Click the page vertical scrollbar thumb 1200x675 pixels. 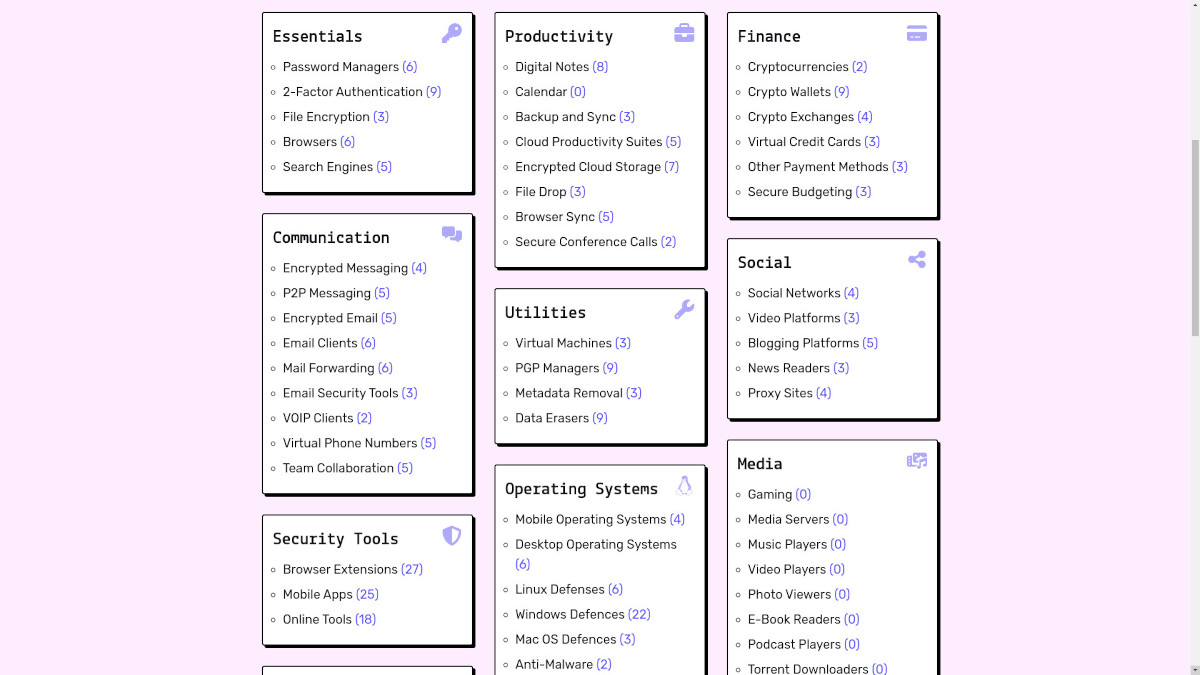pyautogui.click(x=1191, y=237)
